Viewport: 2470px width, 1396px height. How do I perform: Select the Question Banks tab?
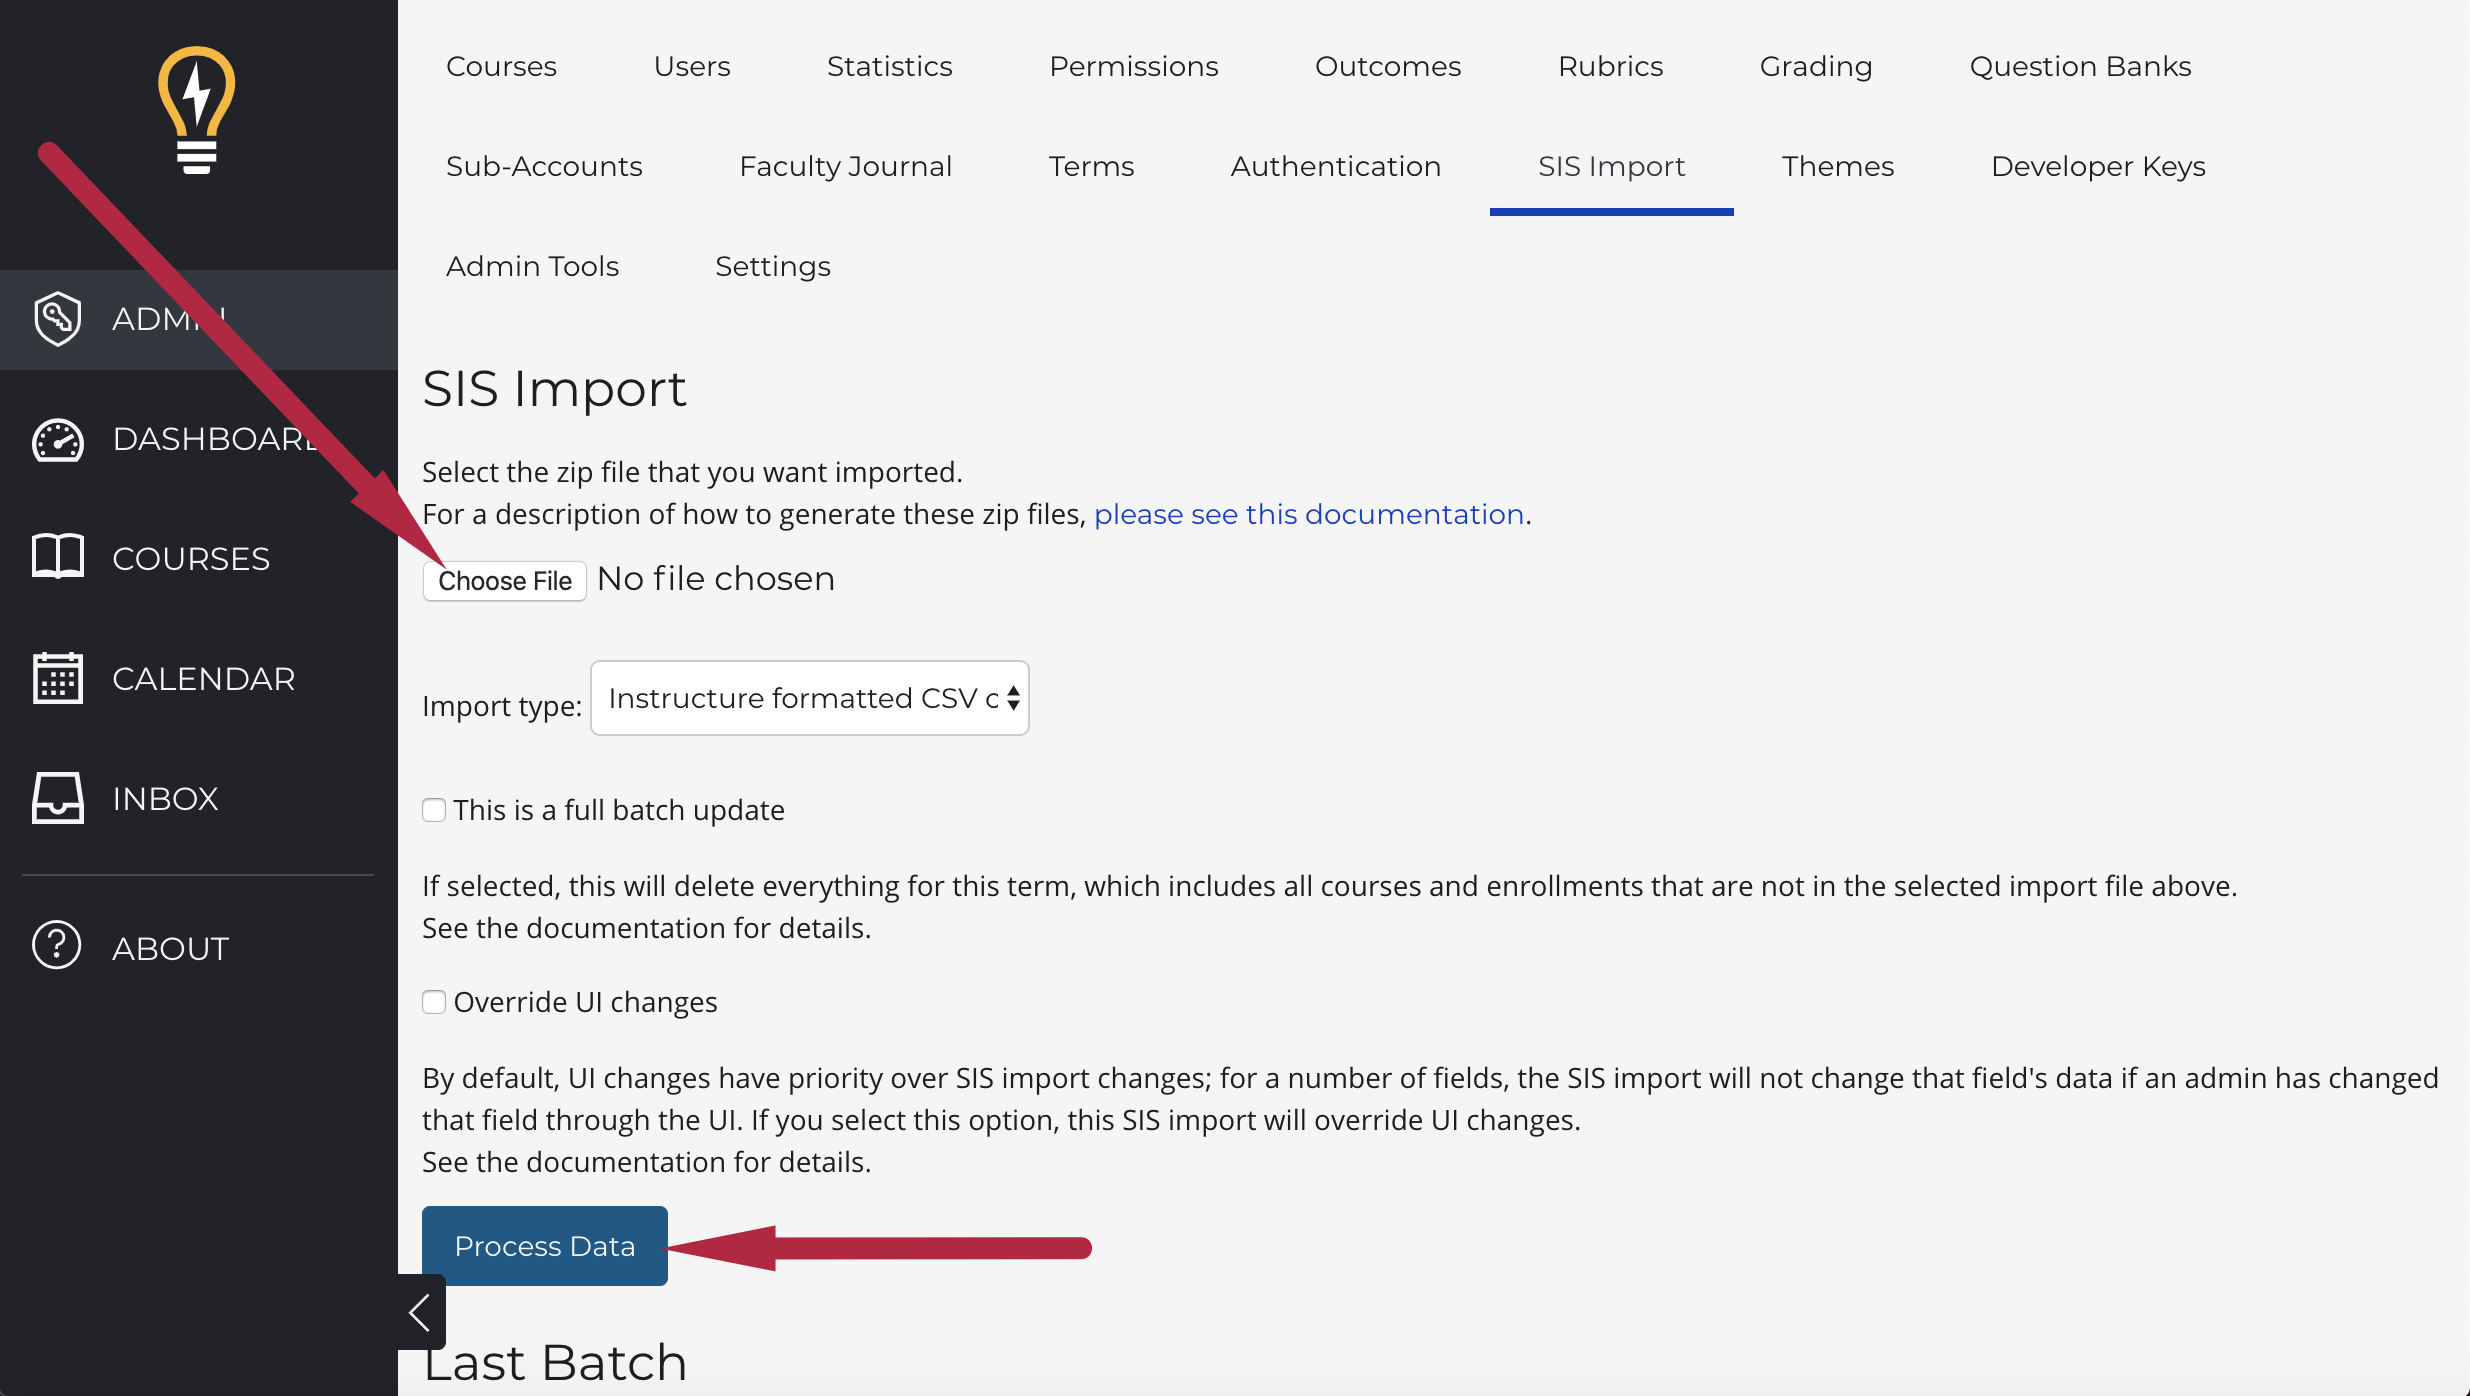[2080, 66]
